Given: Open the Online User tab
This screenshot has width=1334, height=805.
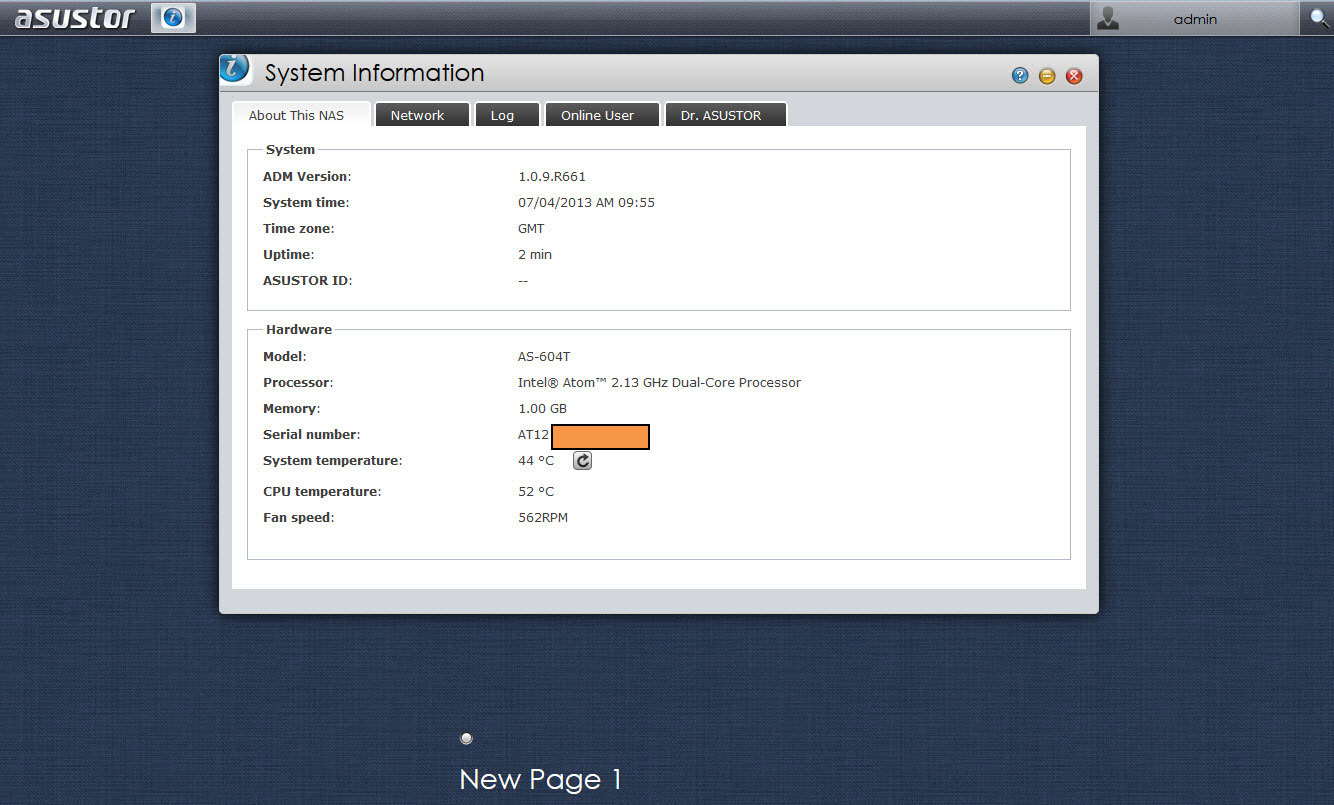Looking at the screenshot, I should coord(602,115).
